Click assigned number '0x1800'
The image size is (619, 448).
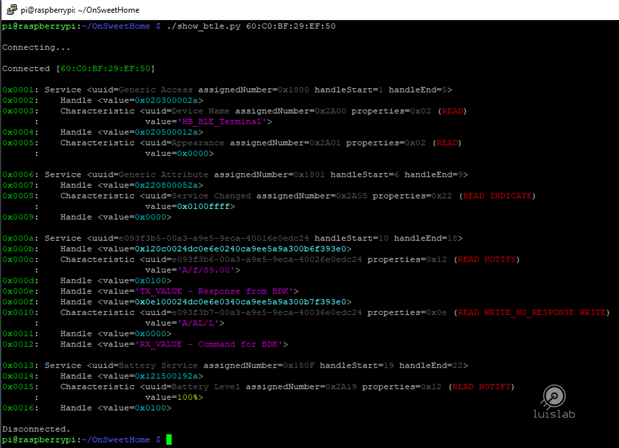(293, 90)
